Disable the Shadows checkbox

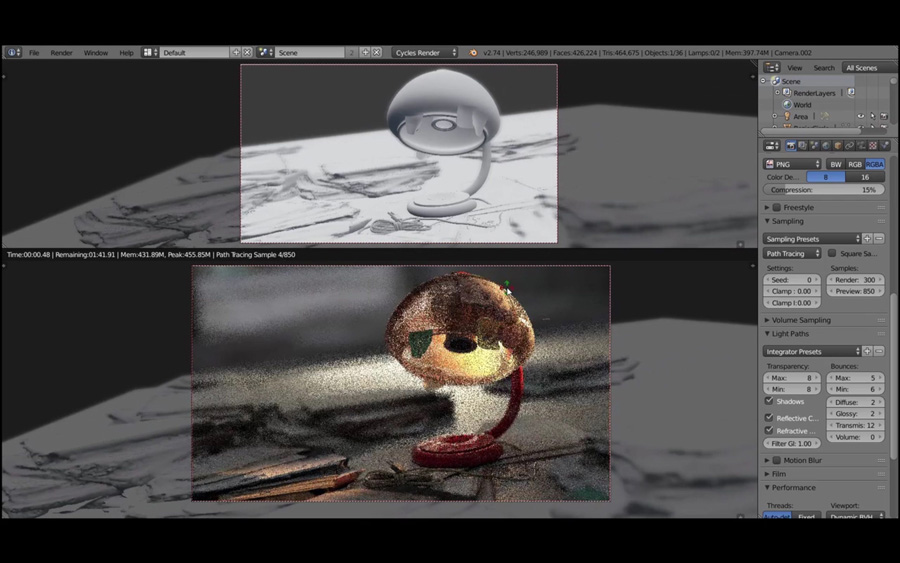pos(769,401)
